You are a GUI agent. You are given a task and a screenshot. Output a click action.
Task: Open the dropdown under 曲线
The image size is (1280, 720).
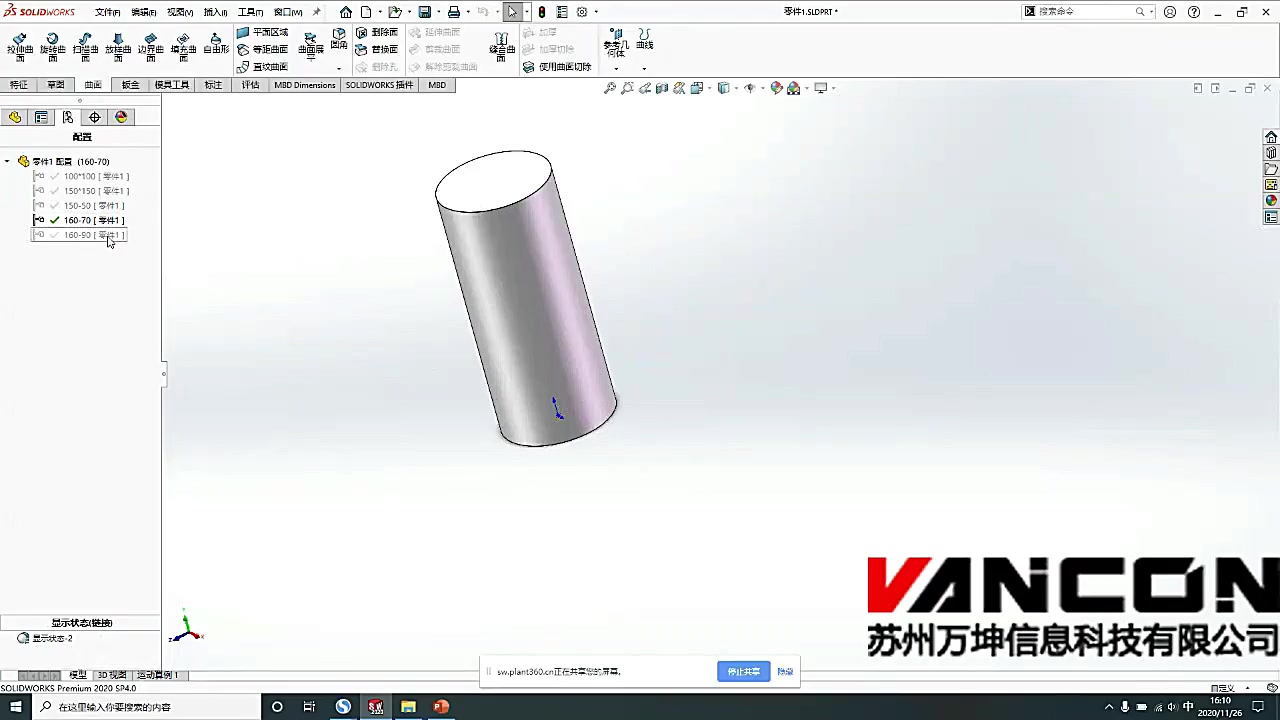(x=644, y=69)
